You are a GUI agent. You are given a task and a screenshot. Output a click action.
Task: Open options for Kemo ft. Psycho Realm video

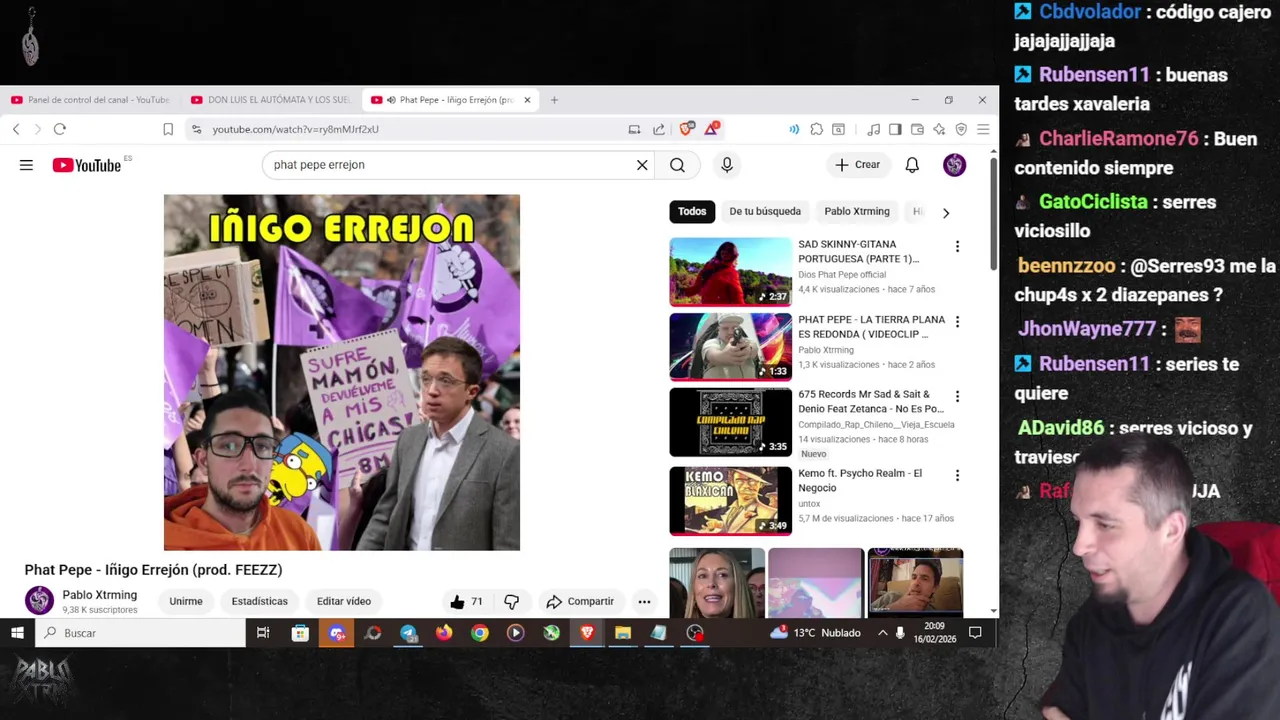957,476
